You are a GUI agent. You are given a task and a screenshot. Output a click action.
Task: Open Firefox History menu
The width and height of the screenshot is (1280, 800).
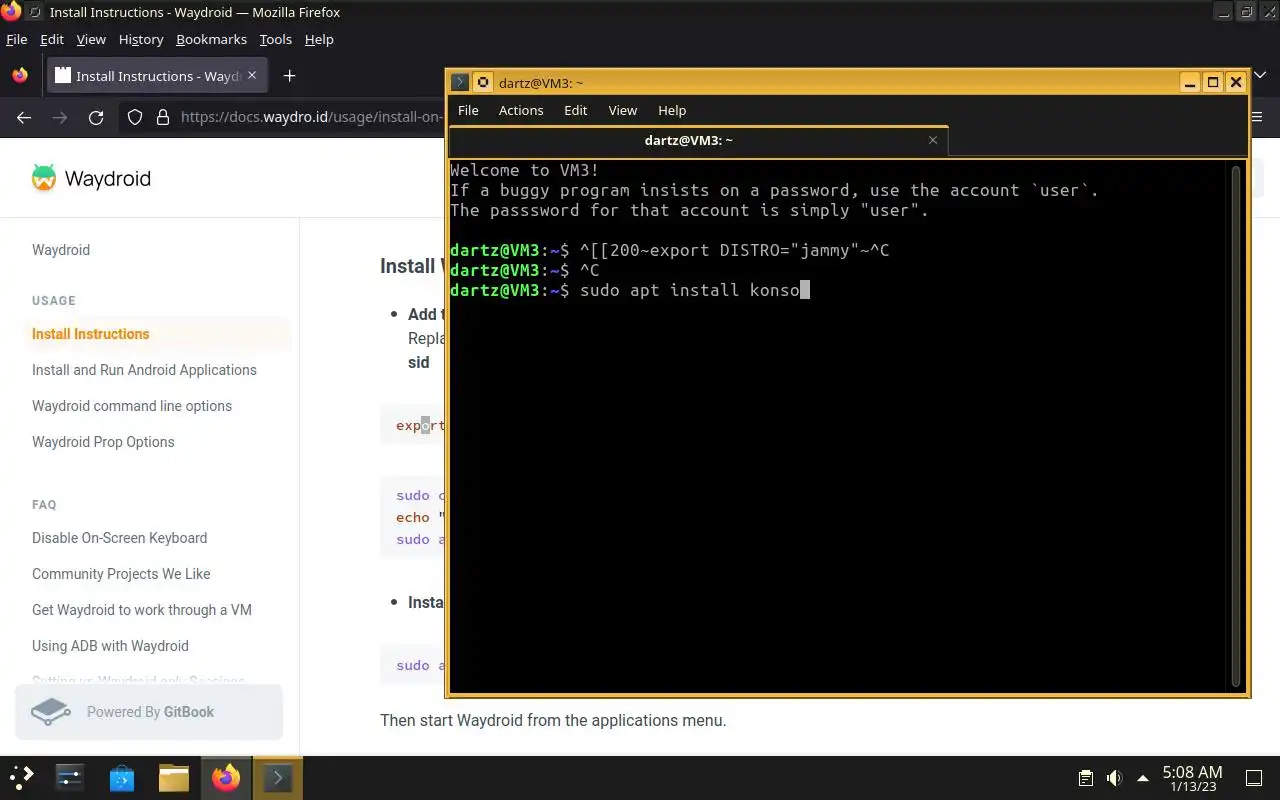tap(141, 39)
